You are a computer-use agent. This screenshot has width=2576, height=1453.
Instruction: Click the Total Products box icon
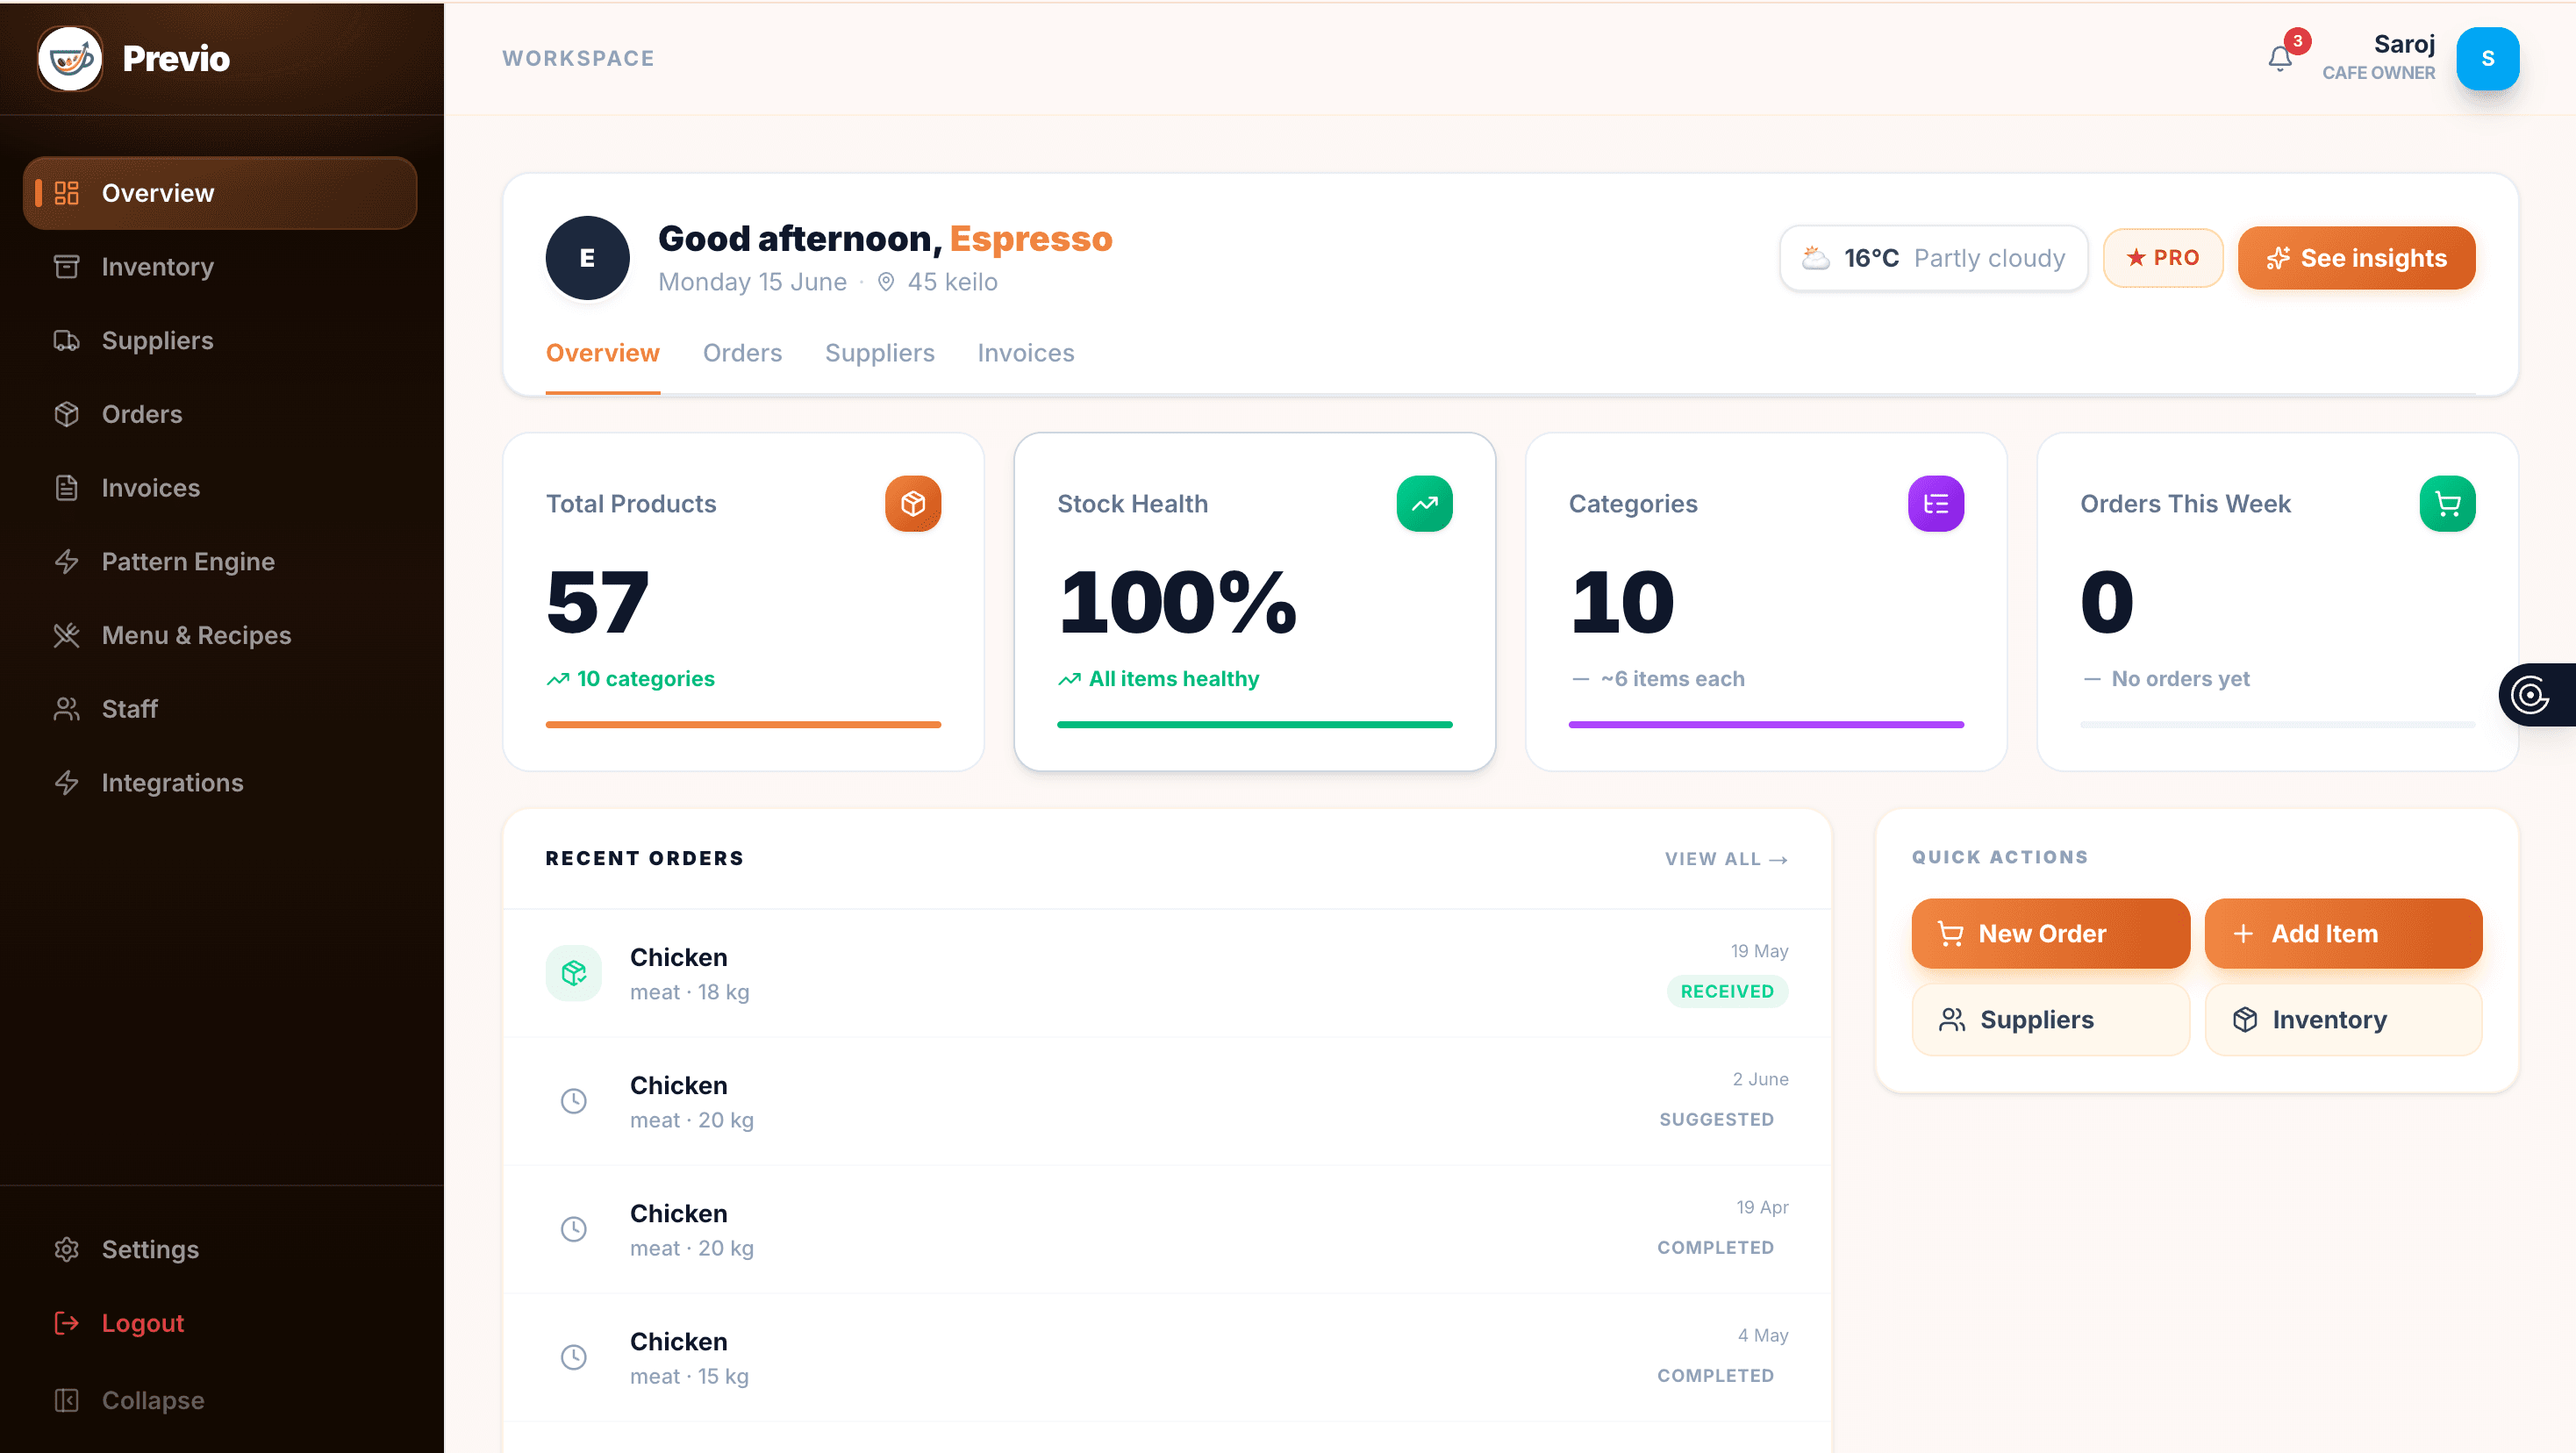click(x=913, y=504)
